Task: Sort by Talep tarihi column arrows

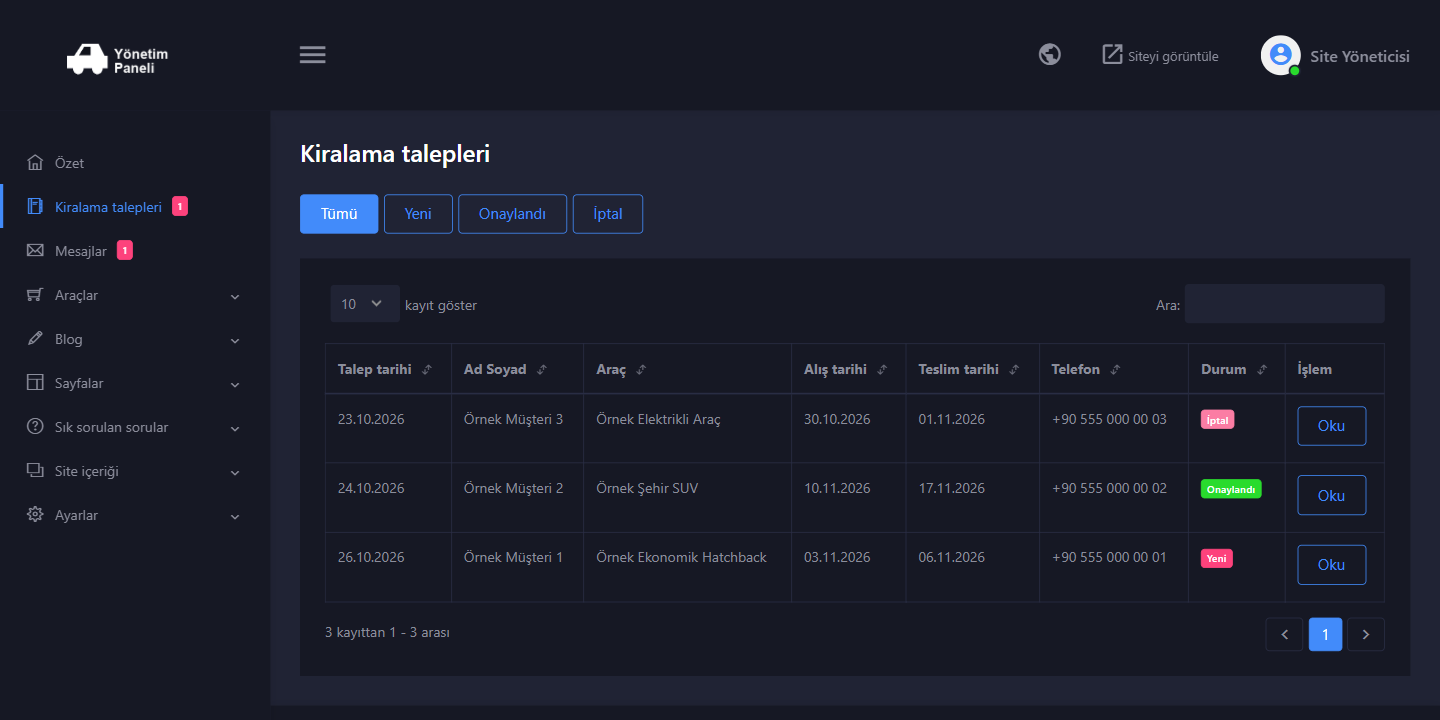Action: point(427,370)
